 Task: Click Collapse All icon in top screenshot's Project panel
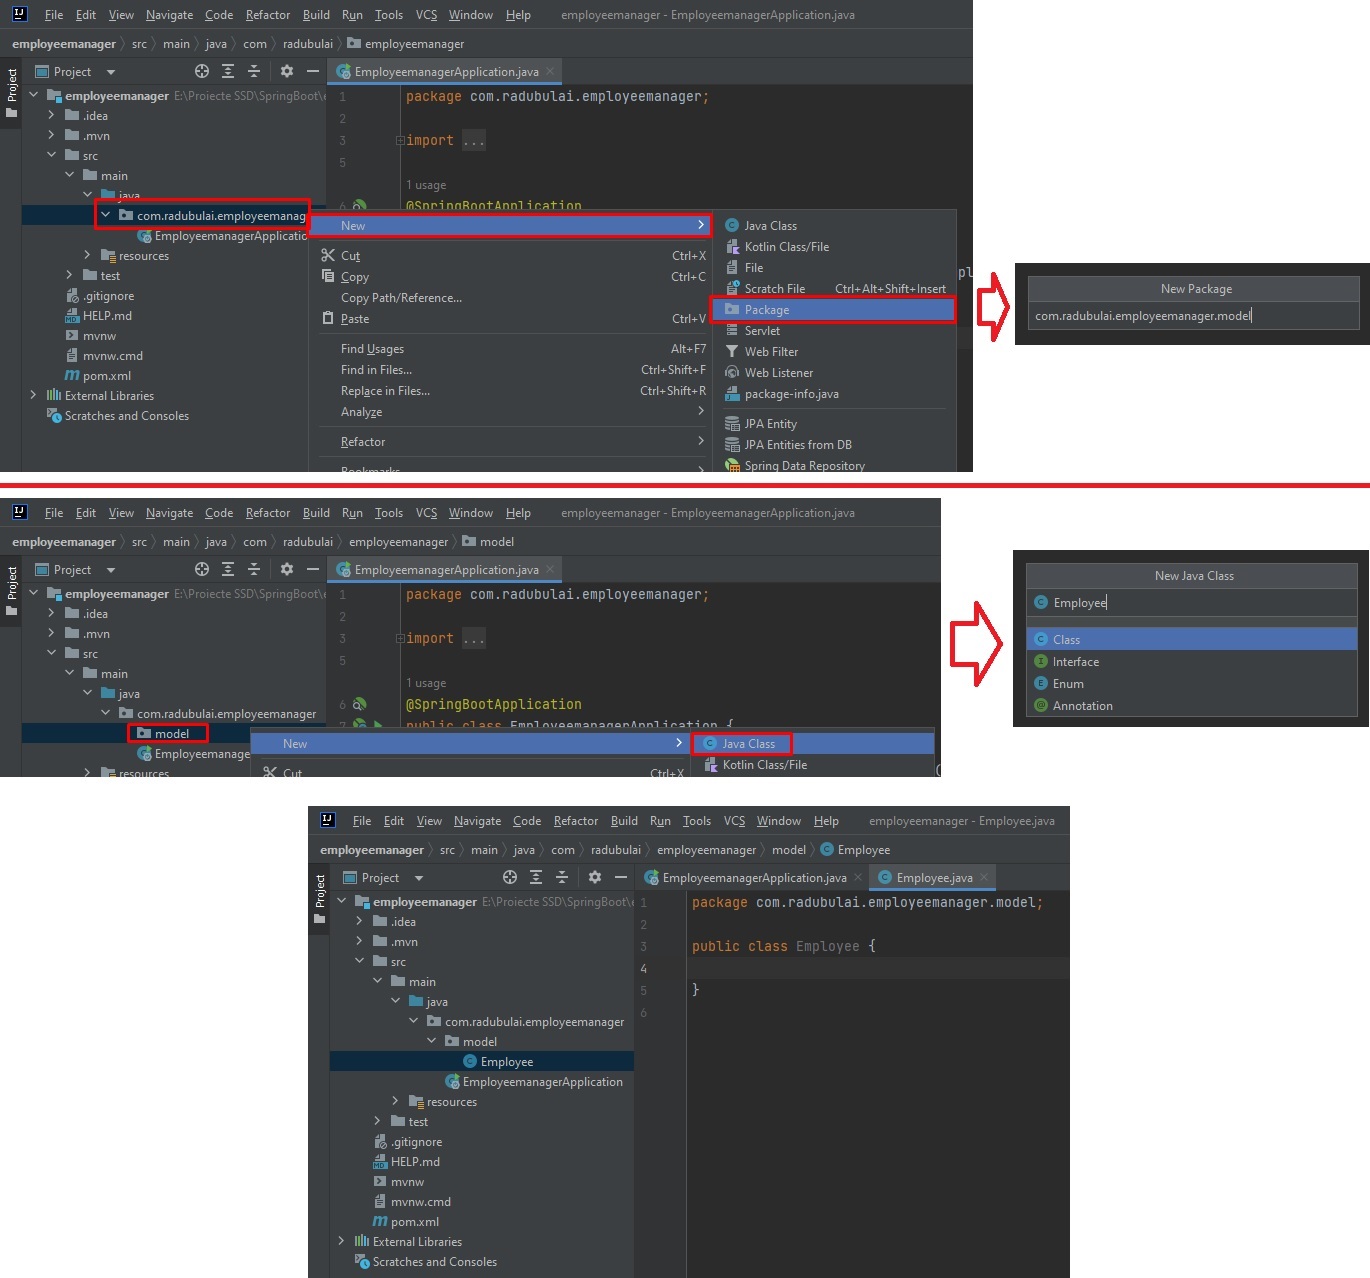click(254, 71)
